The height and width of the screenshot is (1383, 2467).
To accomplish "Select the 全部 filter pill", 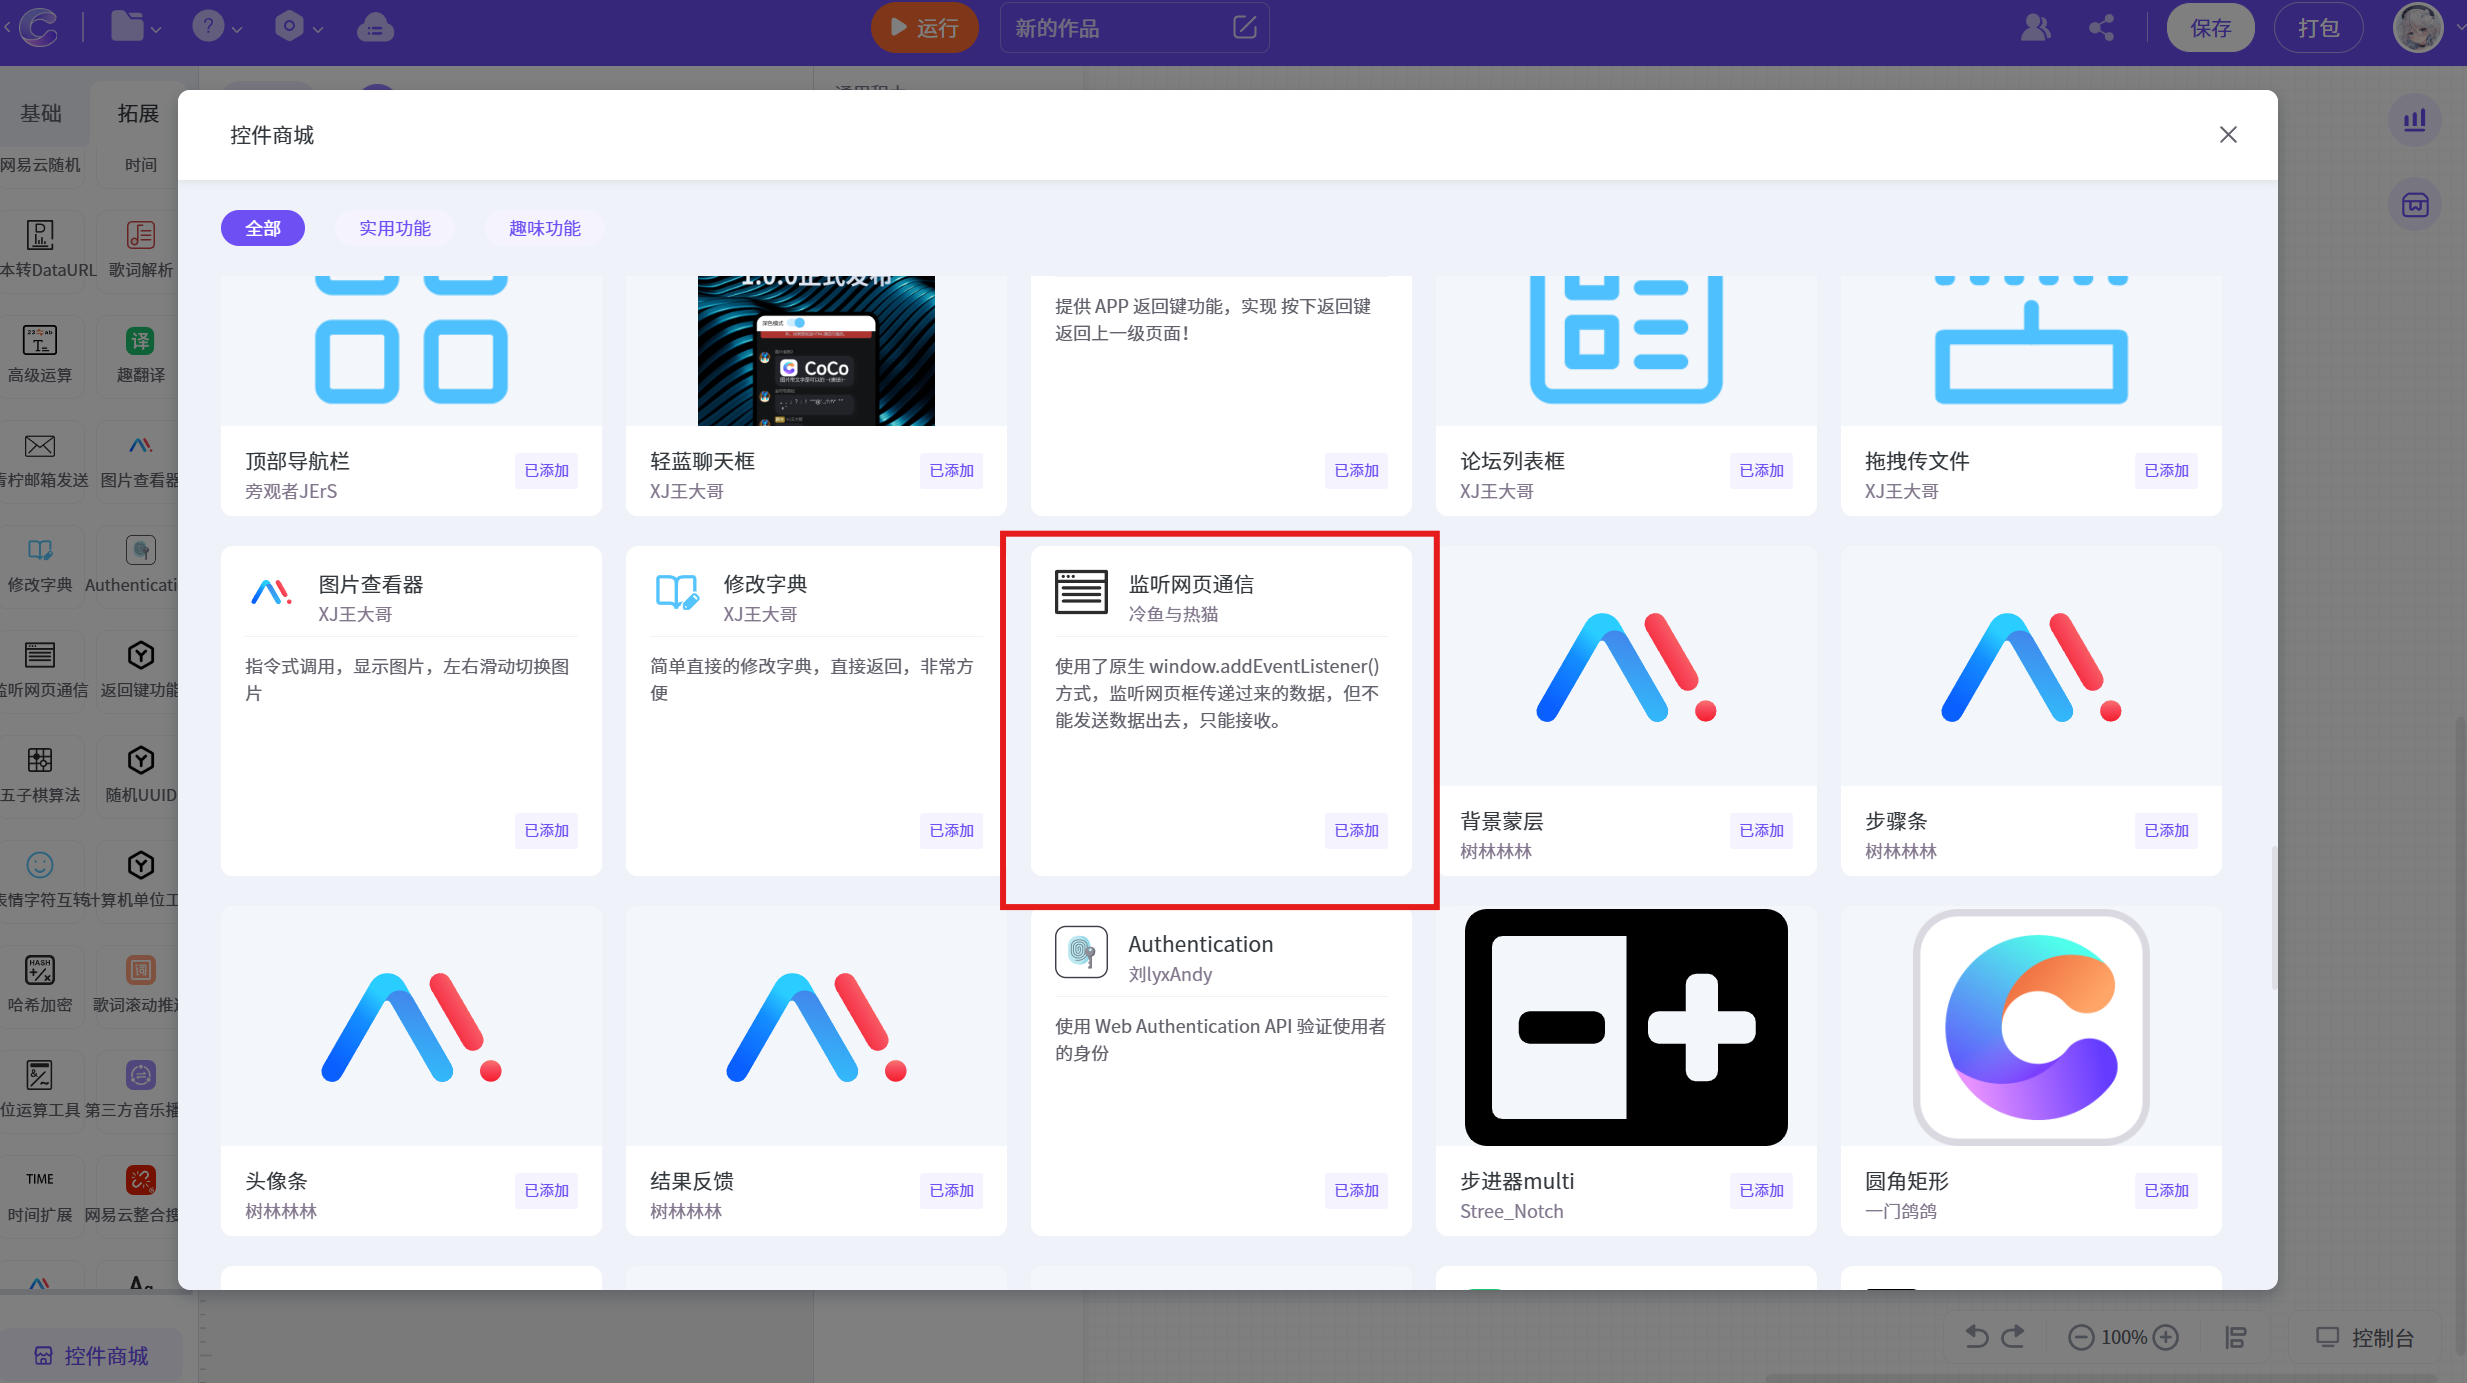I will click(x=263, y=228).
